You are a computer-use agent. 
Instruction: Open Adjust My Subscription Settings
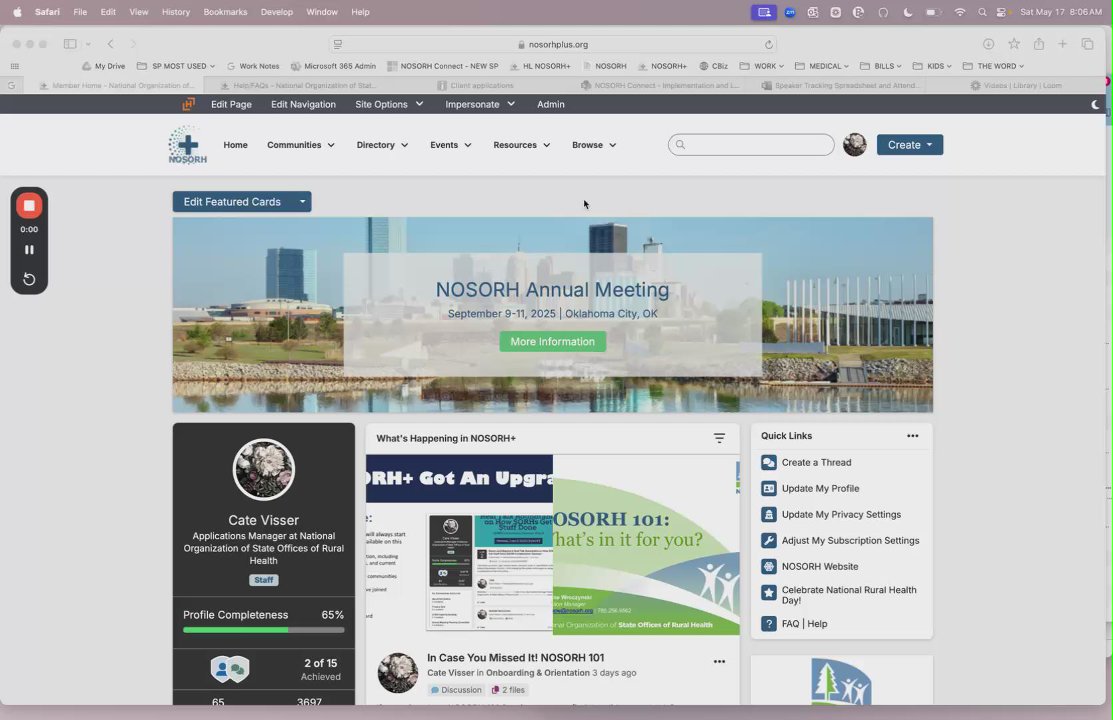pyautogui.click(x=850, y=540)
